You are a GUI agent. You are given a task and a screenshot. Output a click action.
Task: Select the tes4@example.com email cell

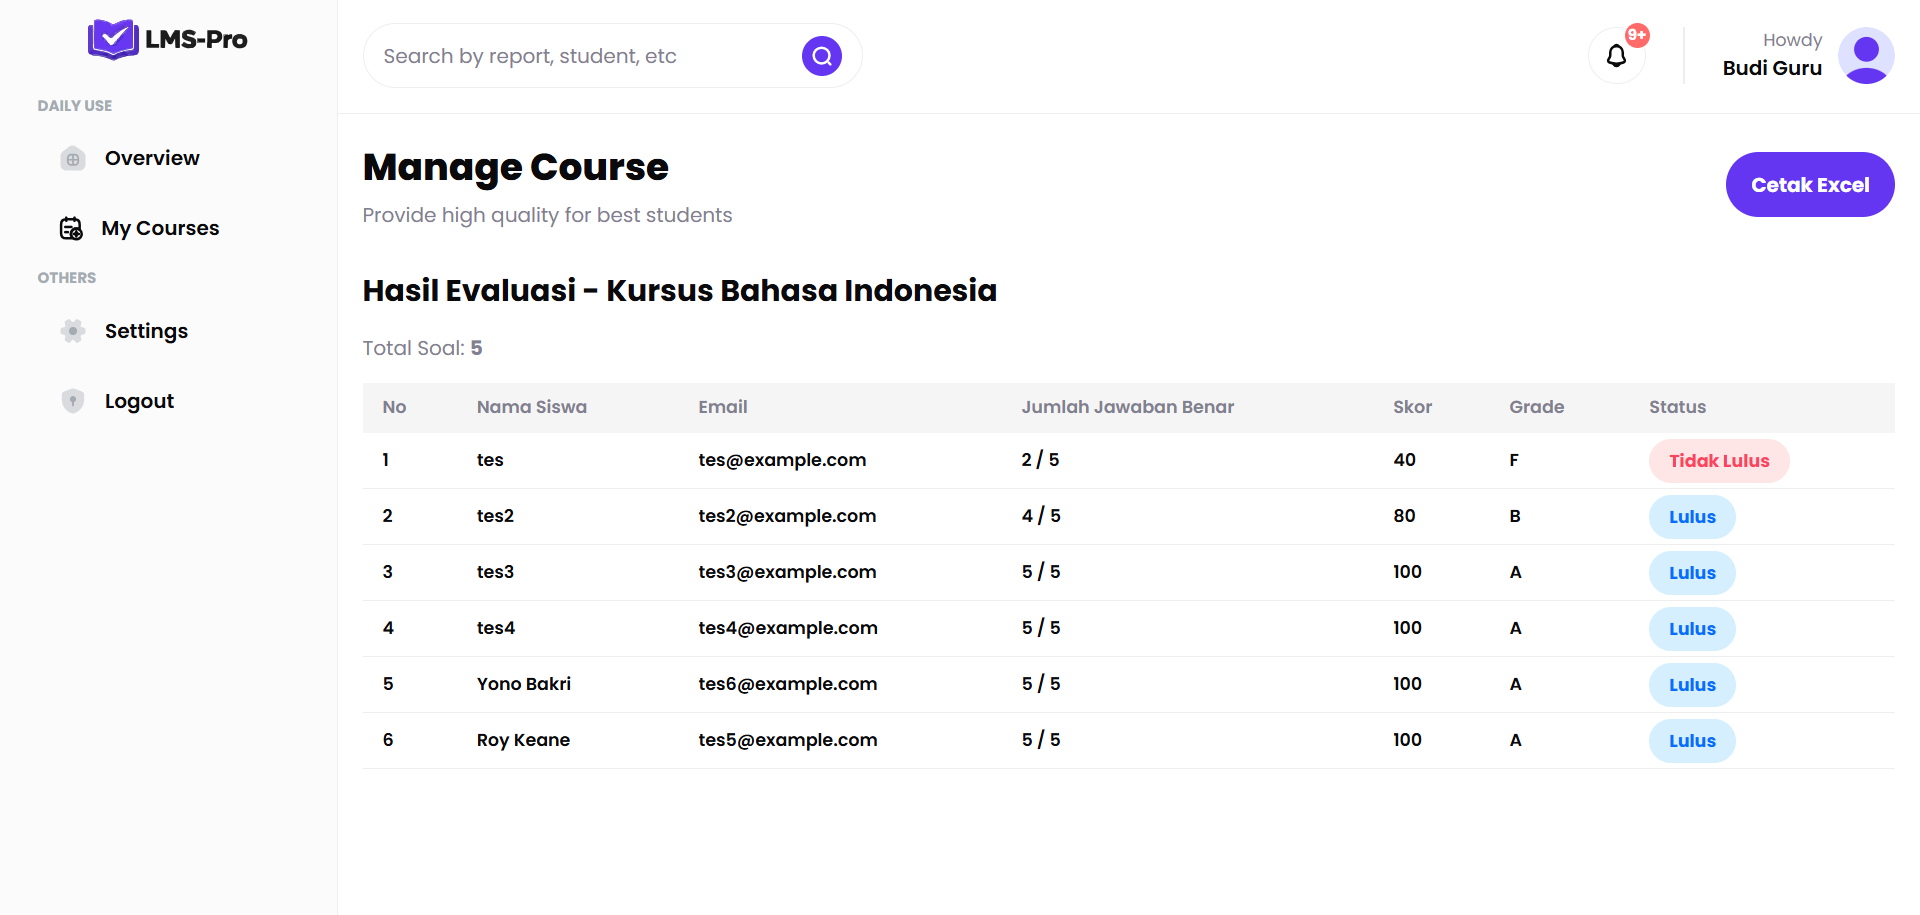tap(788, 628)
